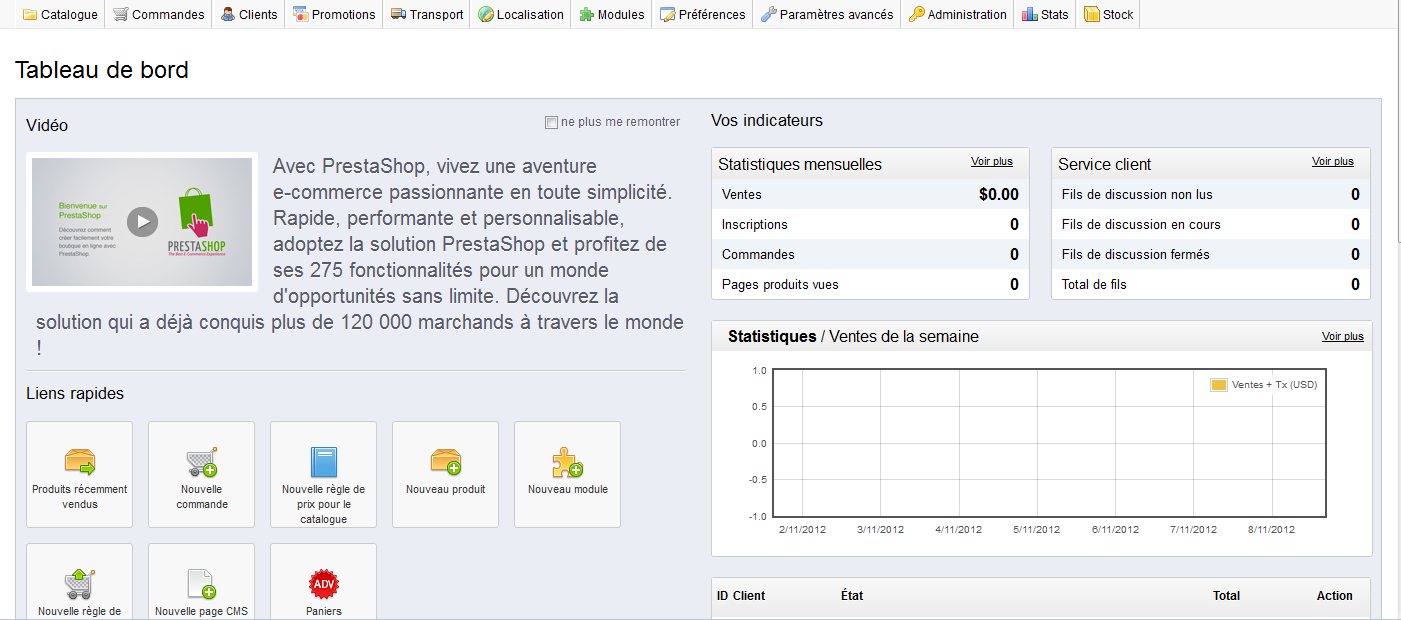Click the Produits récemment vendus quick link icon
This screenshot has width=1401, height=620.
click(x=79, y=462)
